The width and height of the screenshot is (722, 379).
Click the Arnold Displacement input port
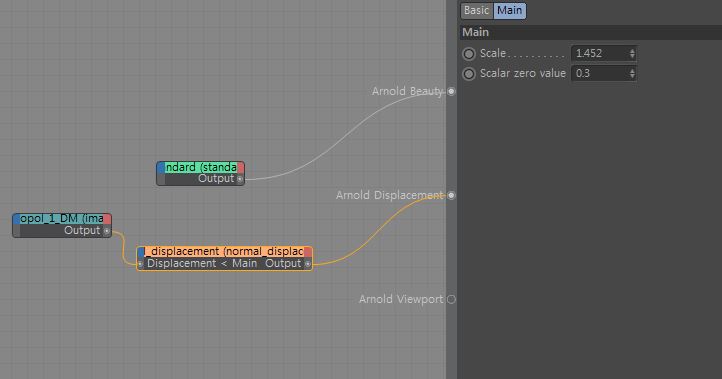coord(451,195)
